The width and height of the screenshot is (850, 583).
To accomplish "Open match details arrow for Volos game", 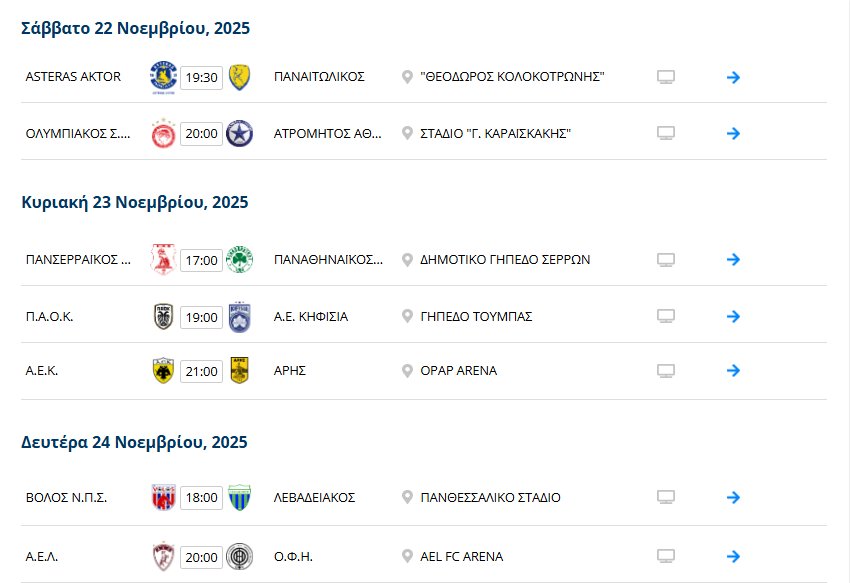I will pos(733,497).
